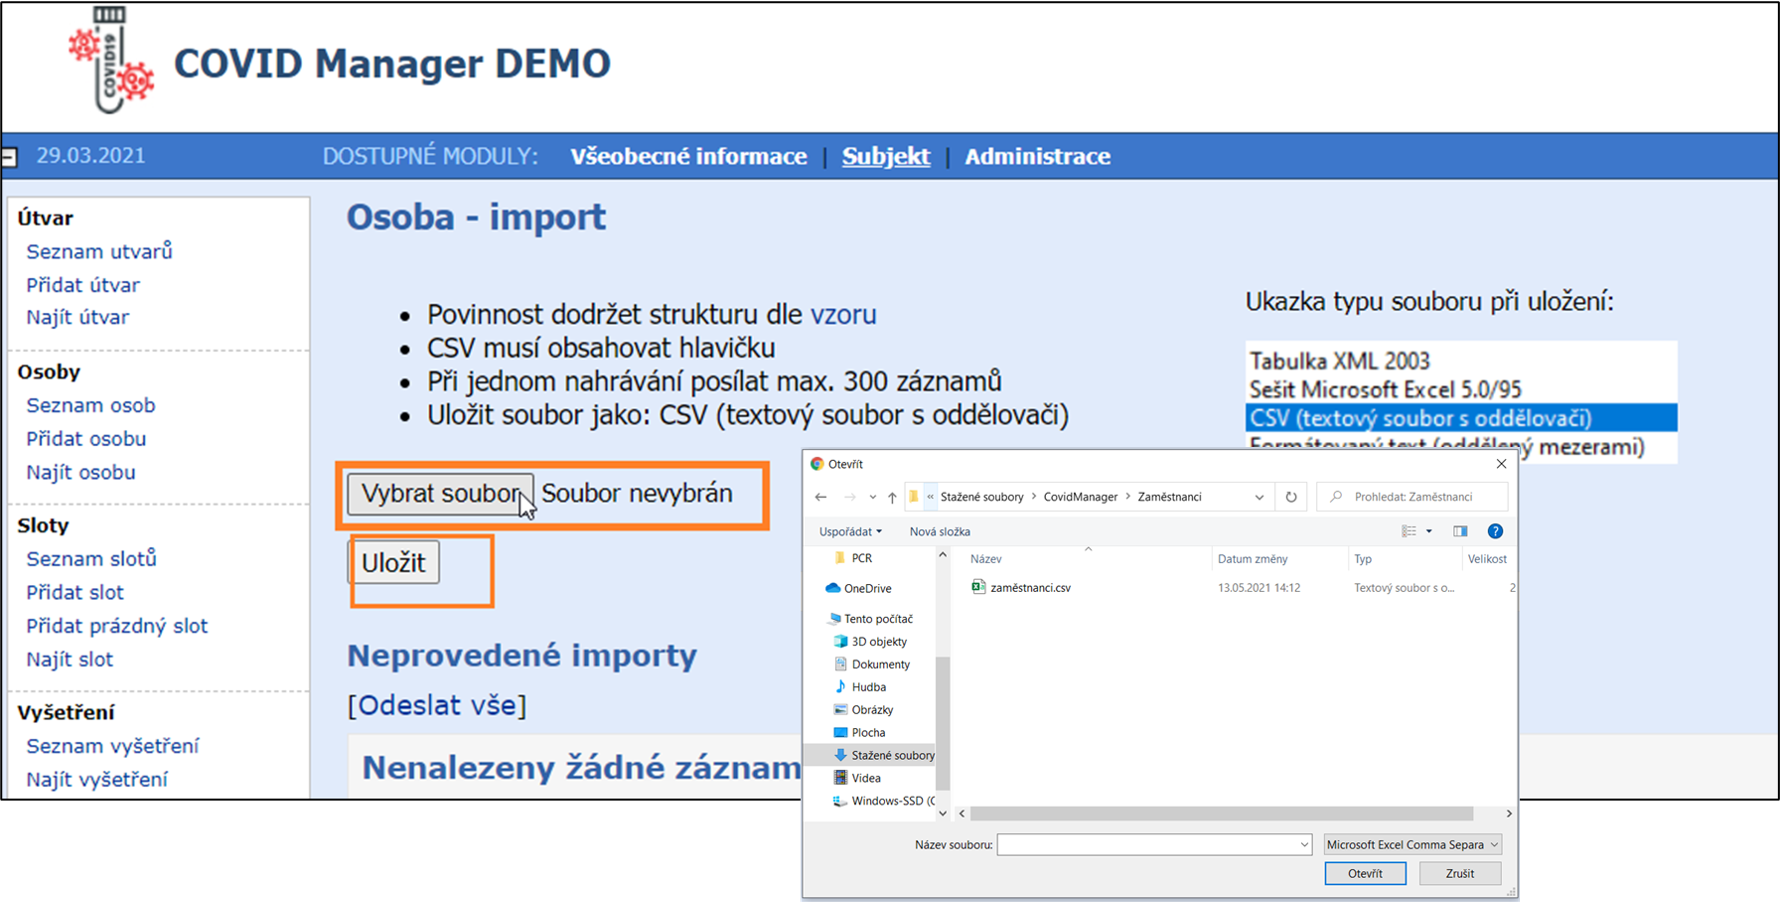Select the zaměstnanci.csv file

pyautogui.click(x=1030, y=588)
